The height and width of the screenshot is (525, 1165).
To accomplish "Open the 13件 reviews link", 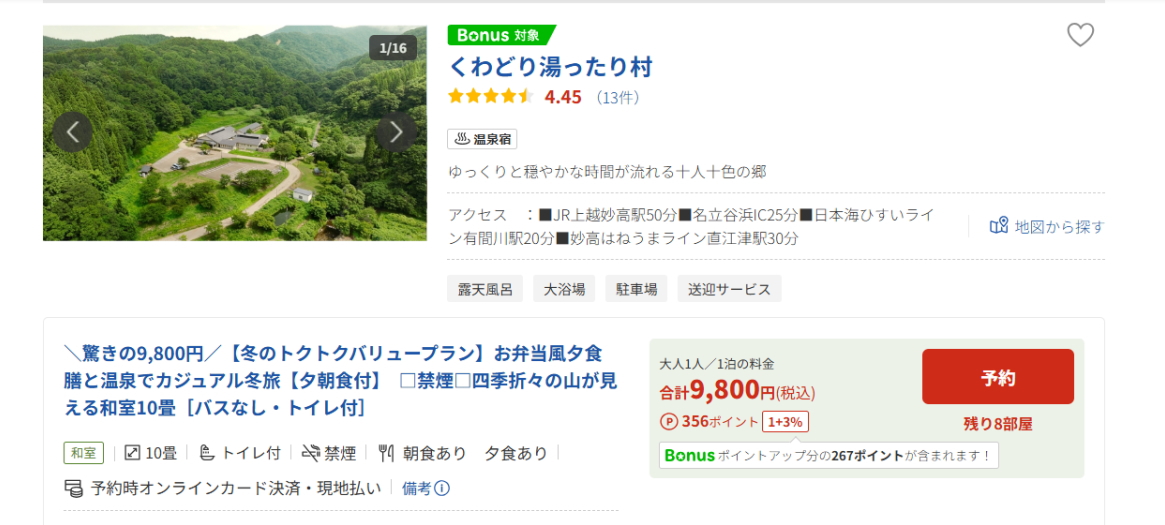I will click(x=617, y=97).
